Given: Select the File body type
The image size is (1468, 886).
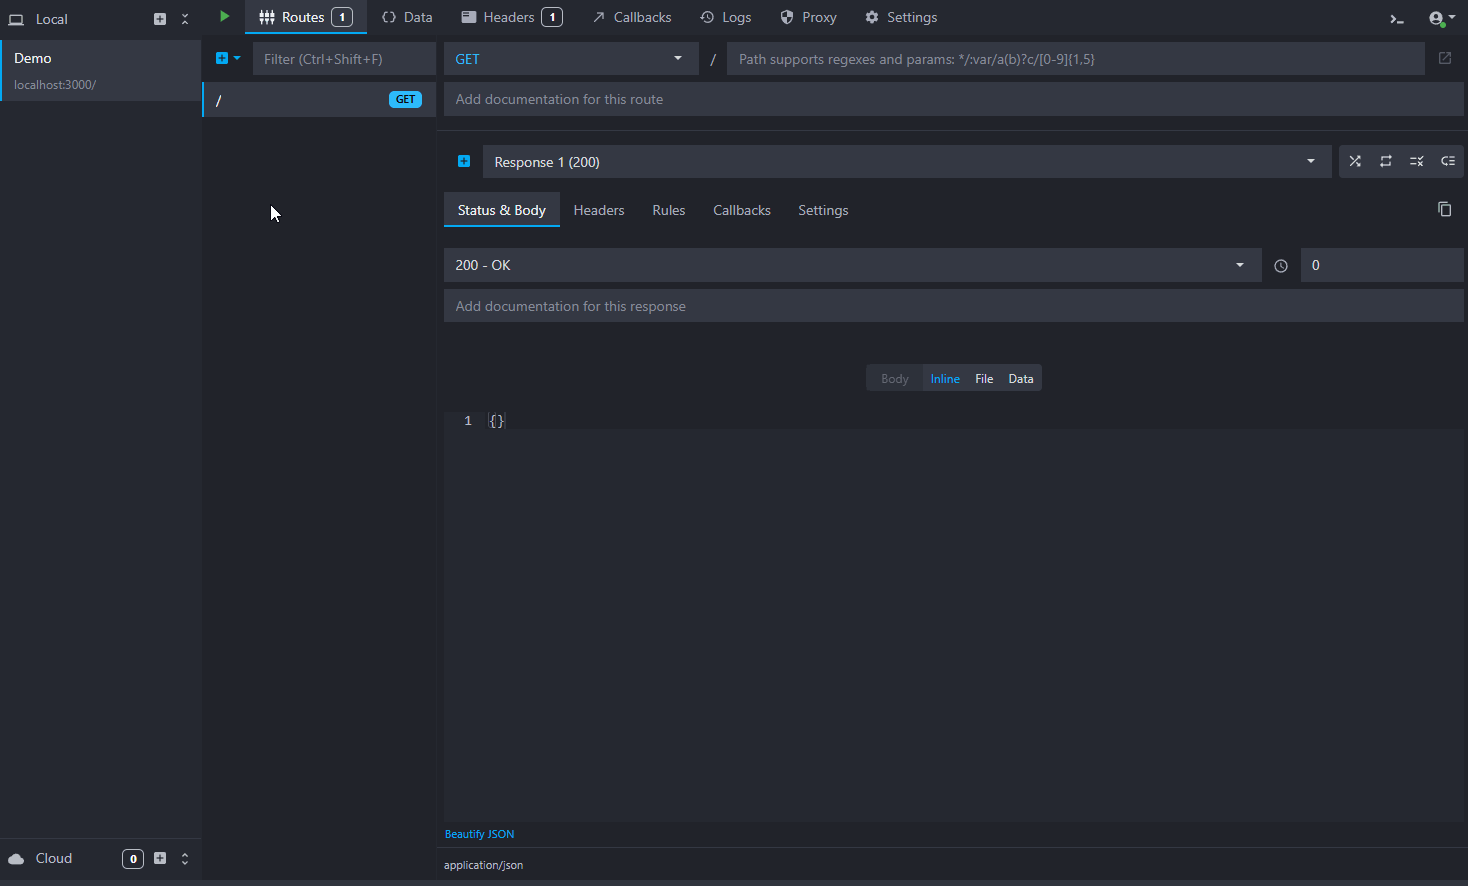Looking at the screenshot, I should (984, 379).
